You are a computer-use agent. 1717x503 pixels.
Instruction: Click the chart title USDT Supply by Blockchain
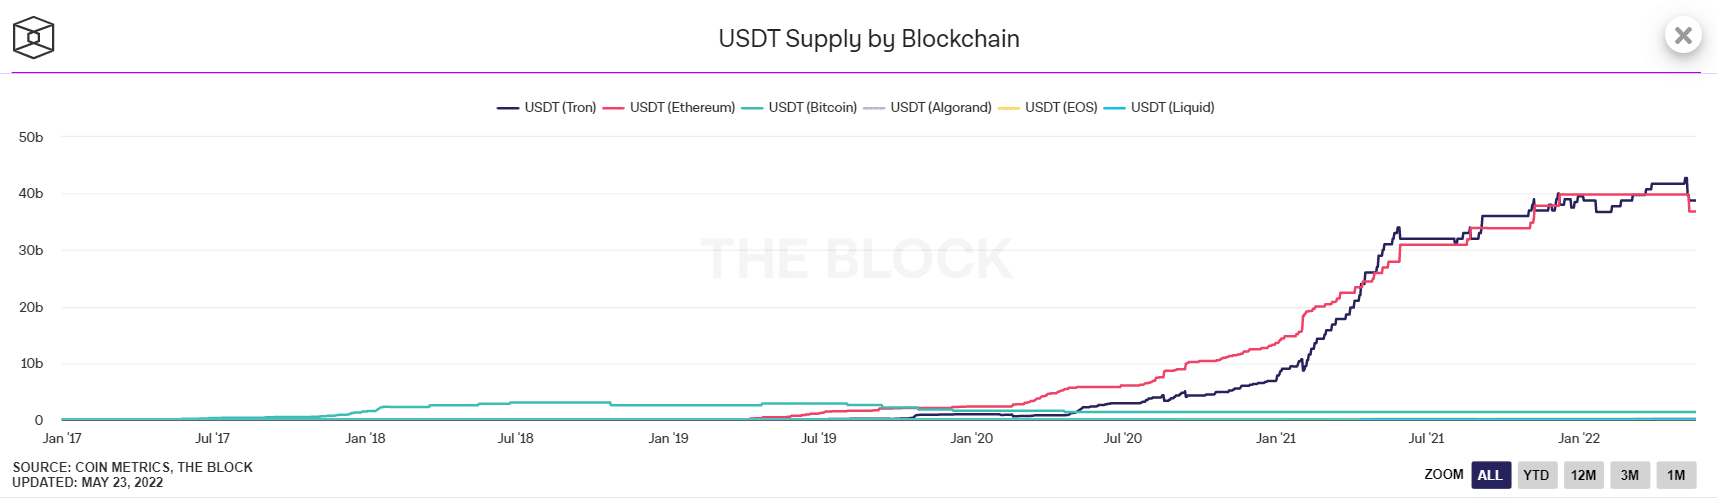pyautogui.click(x=869, y=39)
